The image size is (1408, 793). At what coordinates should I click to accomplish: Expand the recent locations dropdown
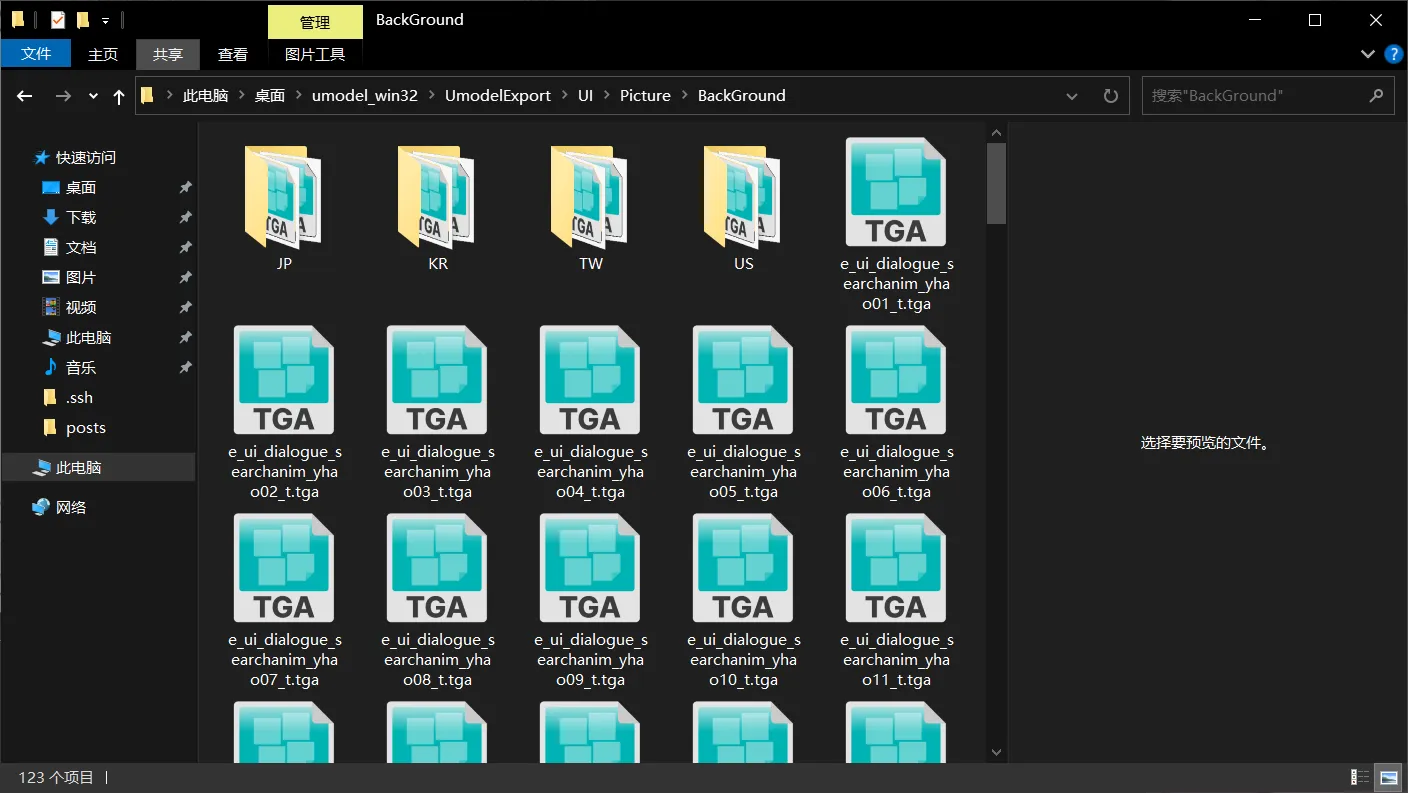[x=94, y=96]
